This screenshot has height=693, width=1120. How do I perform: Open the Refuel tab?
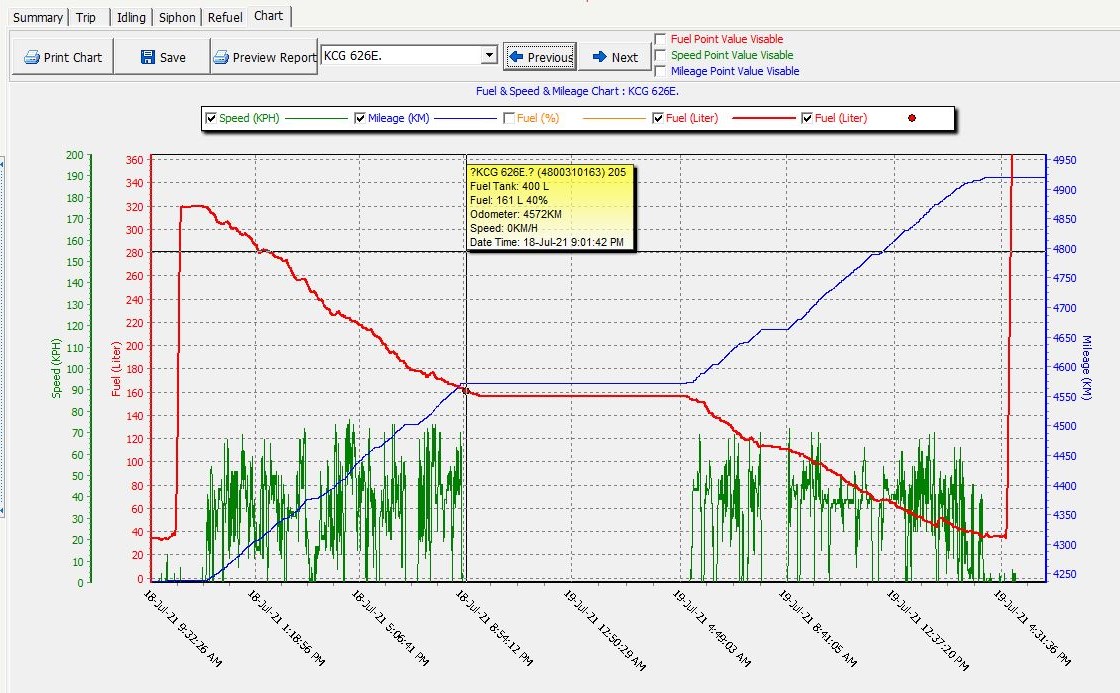point(224,17)
